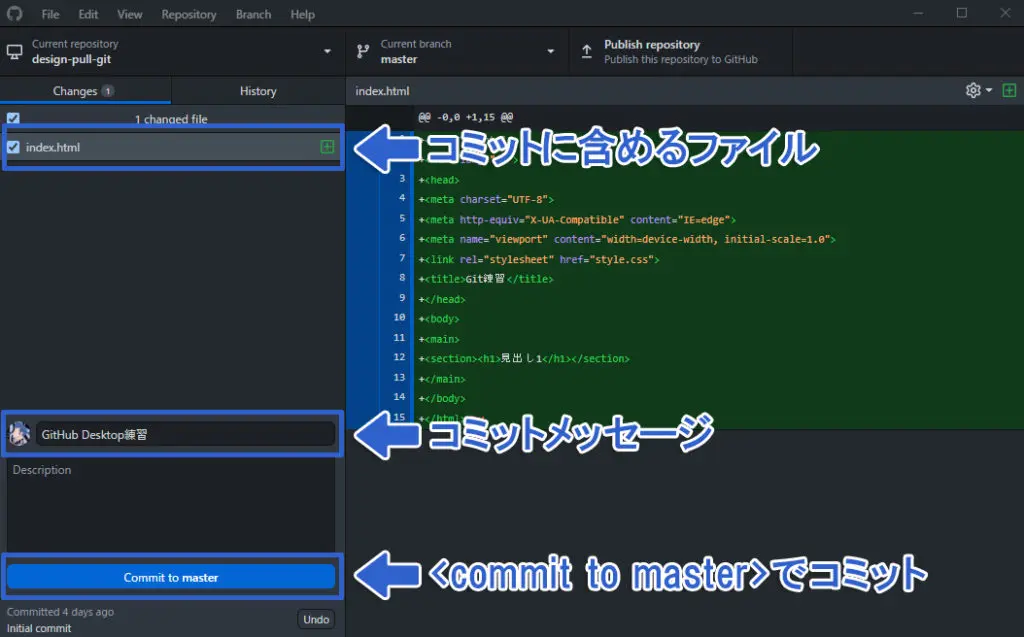Click the upload arrow icon for Publish repository
The height and width of the screenshot is (637, 1024).
click(587, 52)
